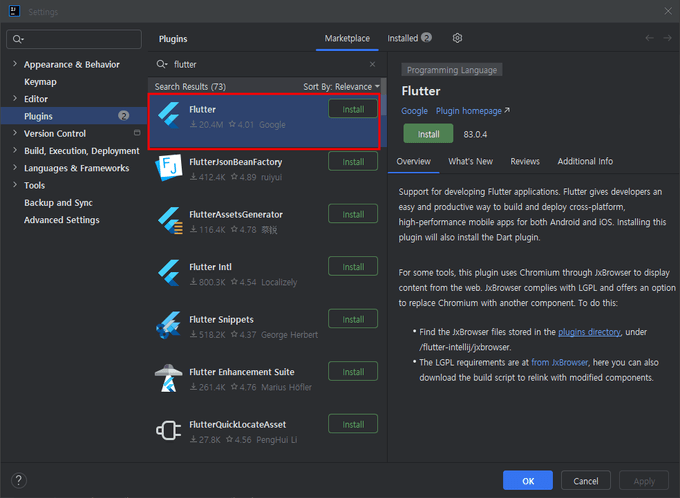680x498 pixels.
Task: Expand the Appearance & Behavior section
Action: pos(14,65)
